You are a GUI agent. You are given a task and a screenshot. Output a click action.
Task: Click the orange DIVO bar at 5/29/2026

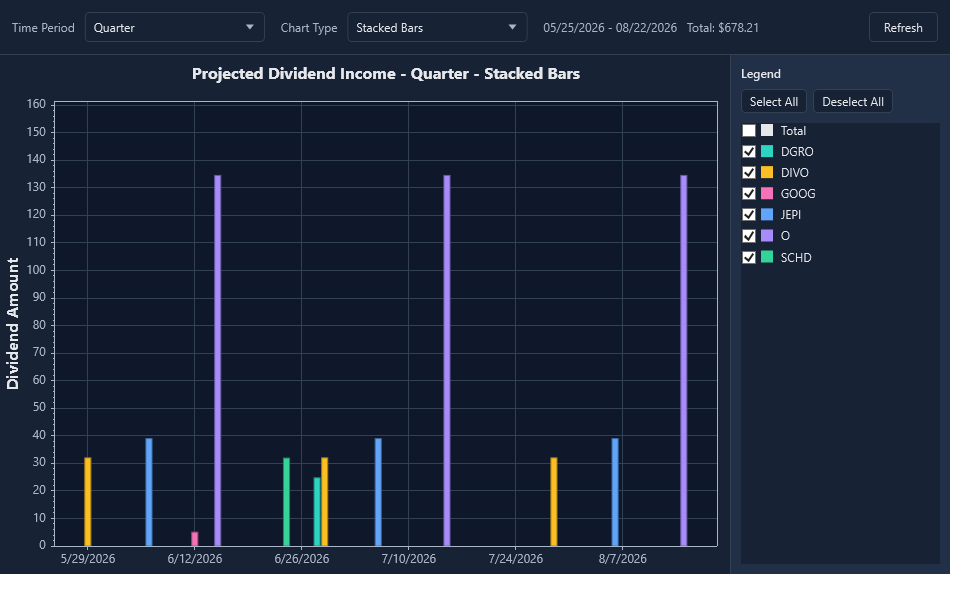87,502
